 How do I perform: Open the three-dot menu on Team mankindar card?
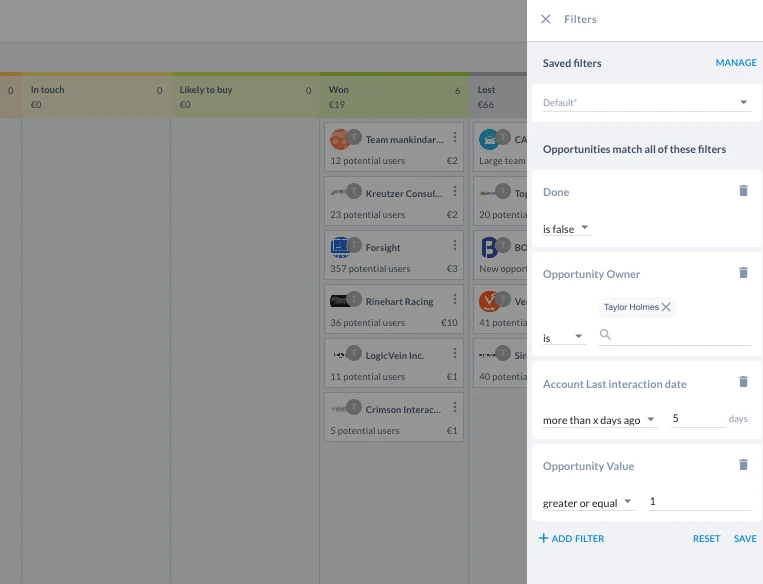pyautogui.click(x=454, y=137)
